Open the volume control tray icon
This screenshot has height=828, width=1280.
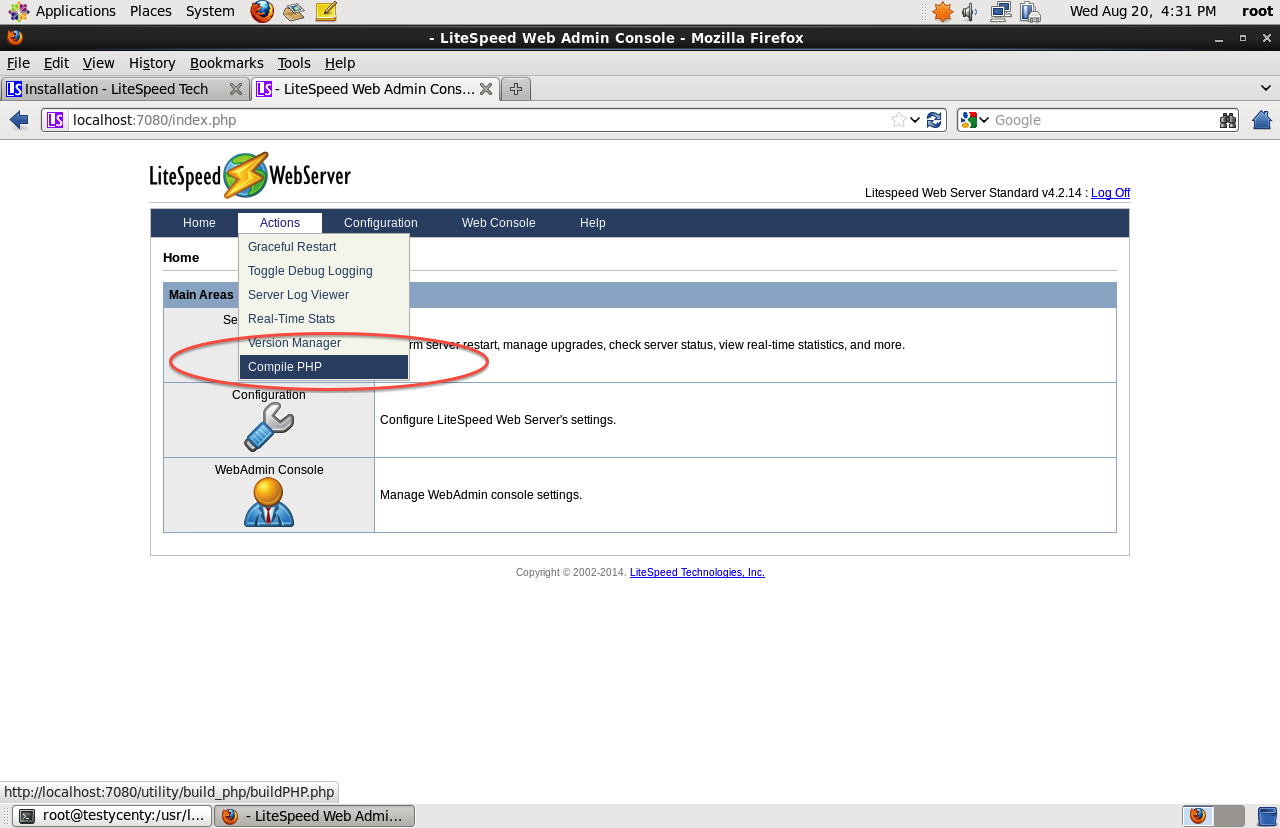pos(970,11)
